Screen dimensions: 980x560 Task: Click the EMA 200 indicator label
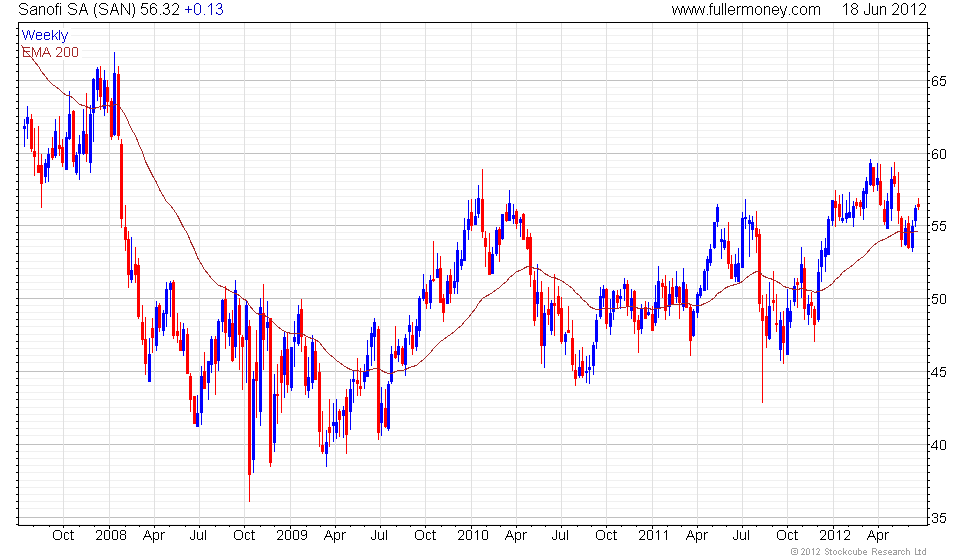click(x=50, y=52)
